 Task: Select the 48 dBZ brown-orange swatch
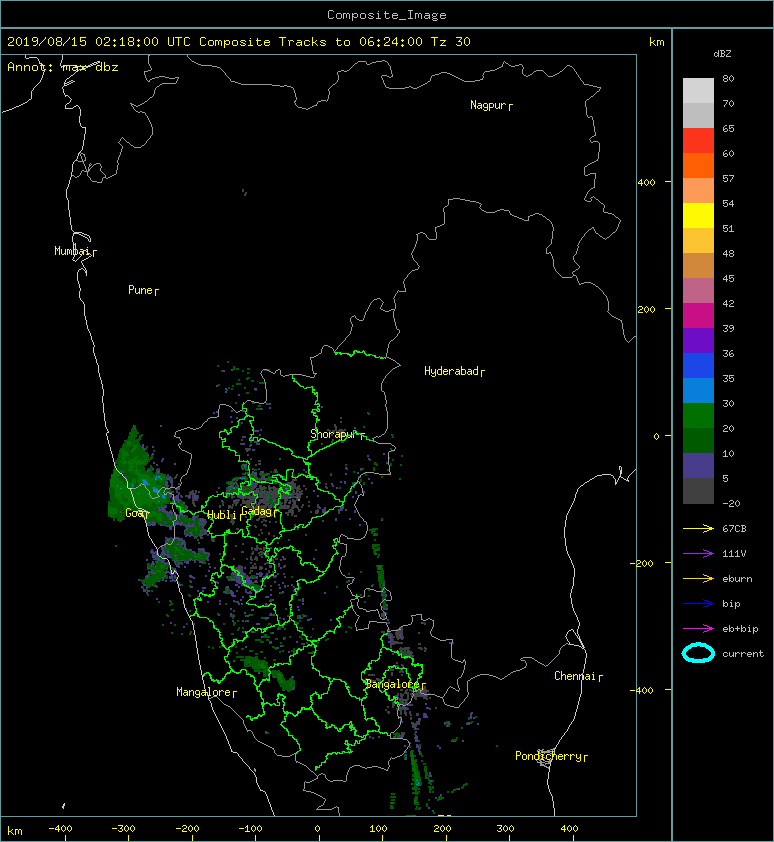pos(698,266)
